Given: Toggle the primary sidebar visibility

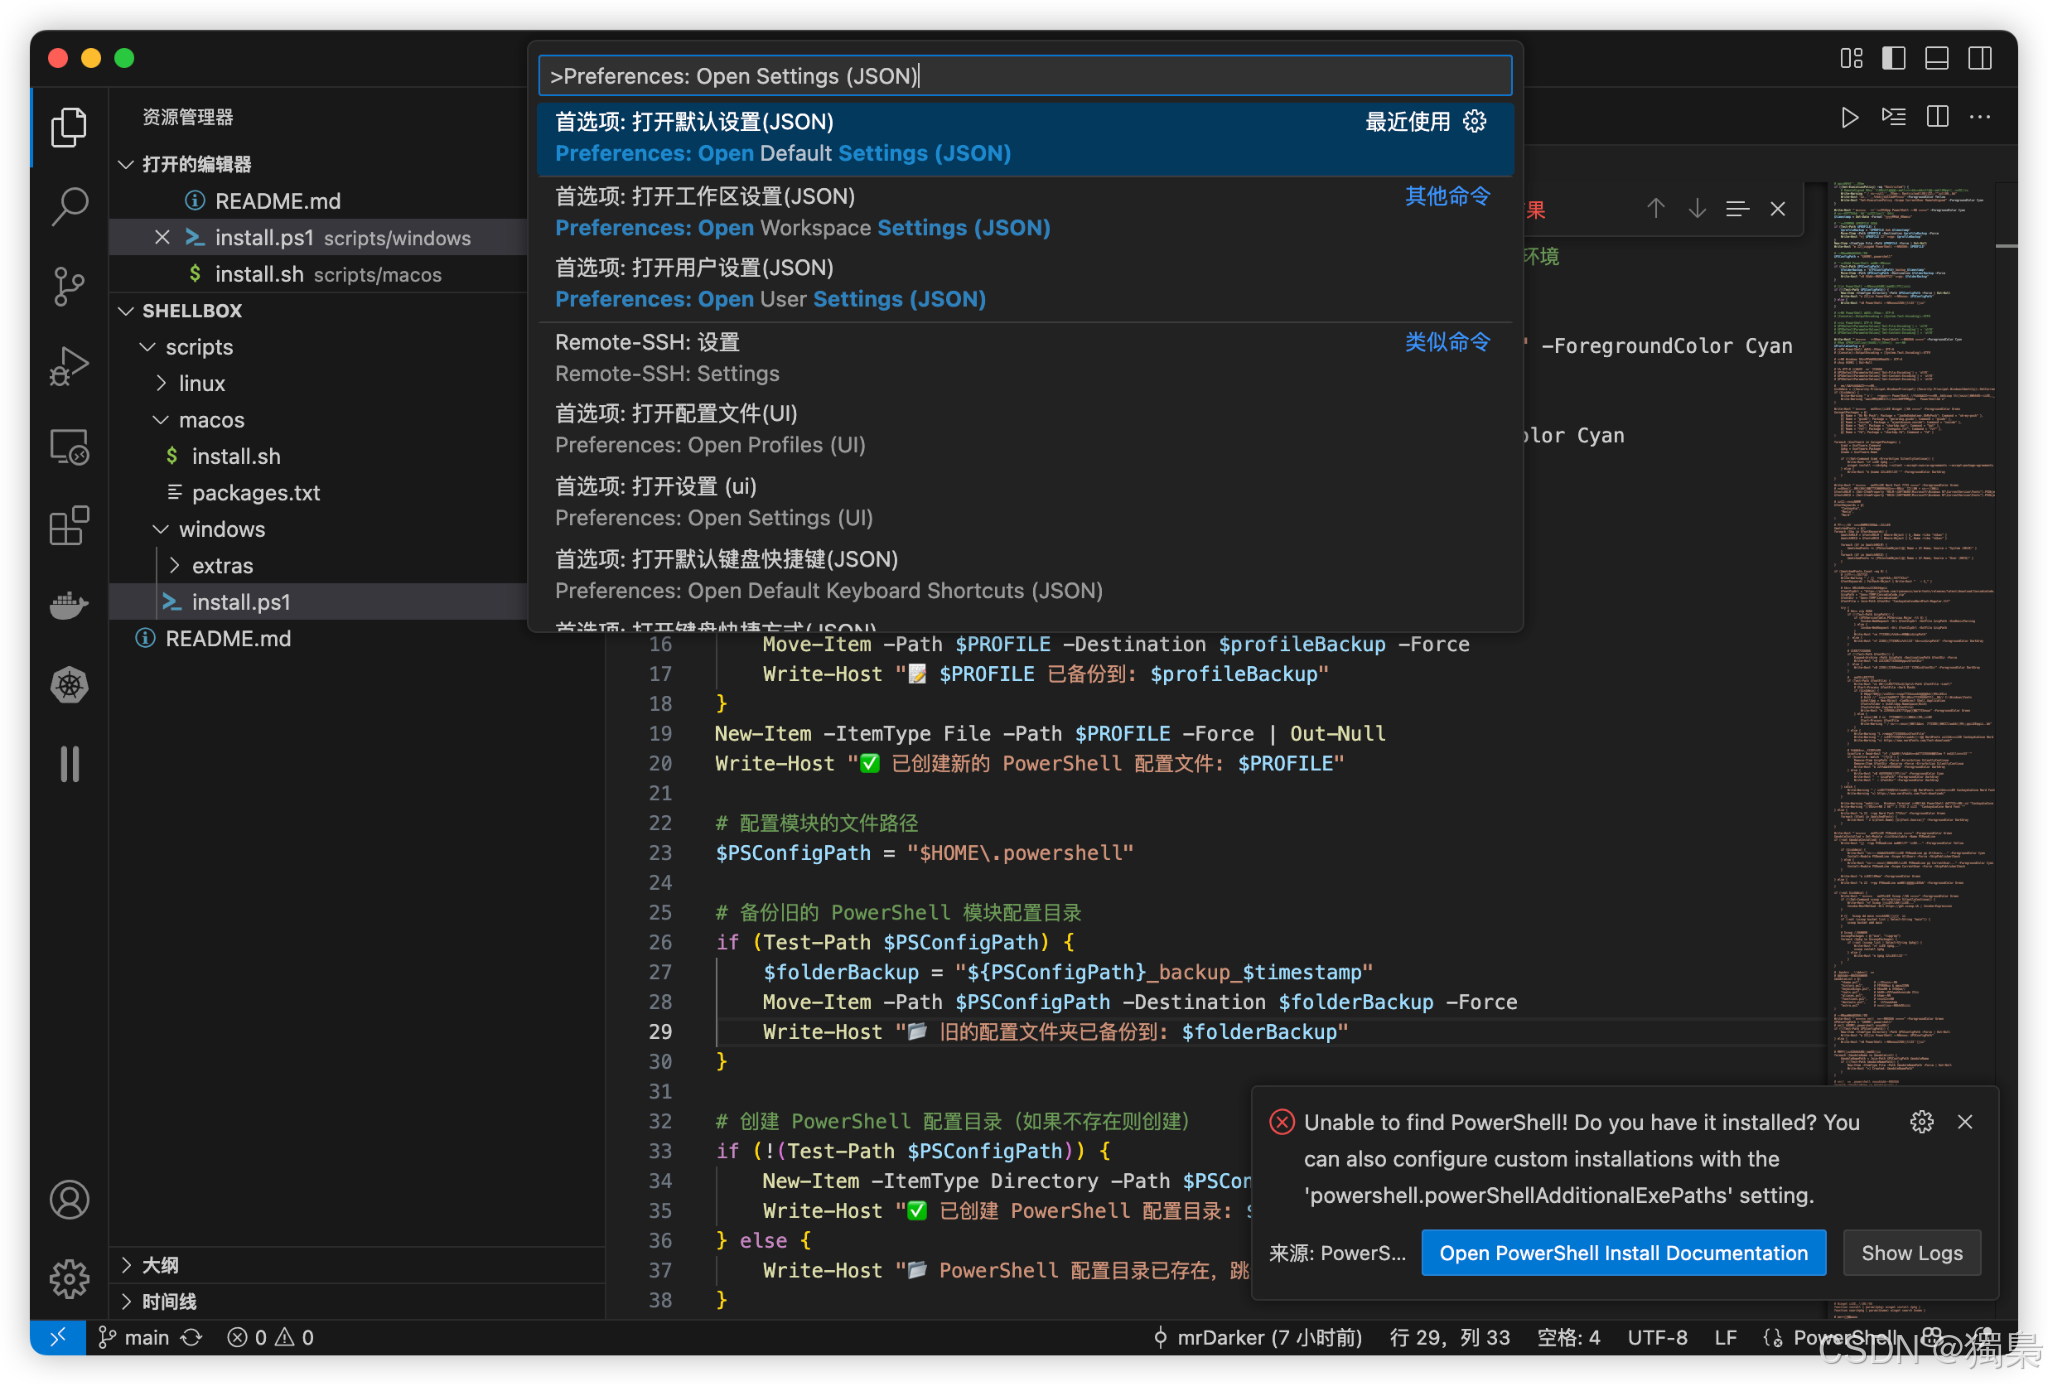Looking at the screenshot, I should point(1893,58).
